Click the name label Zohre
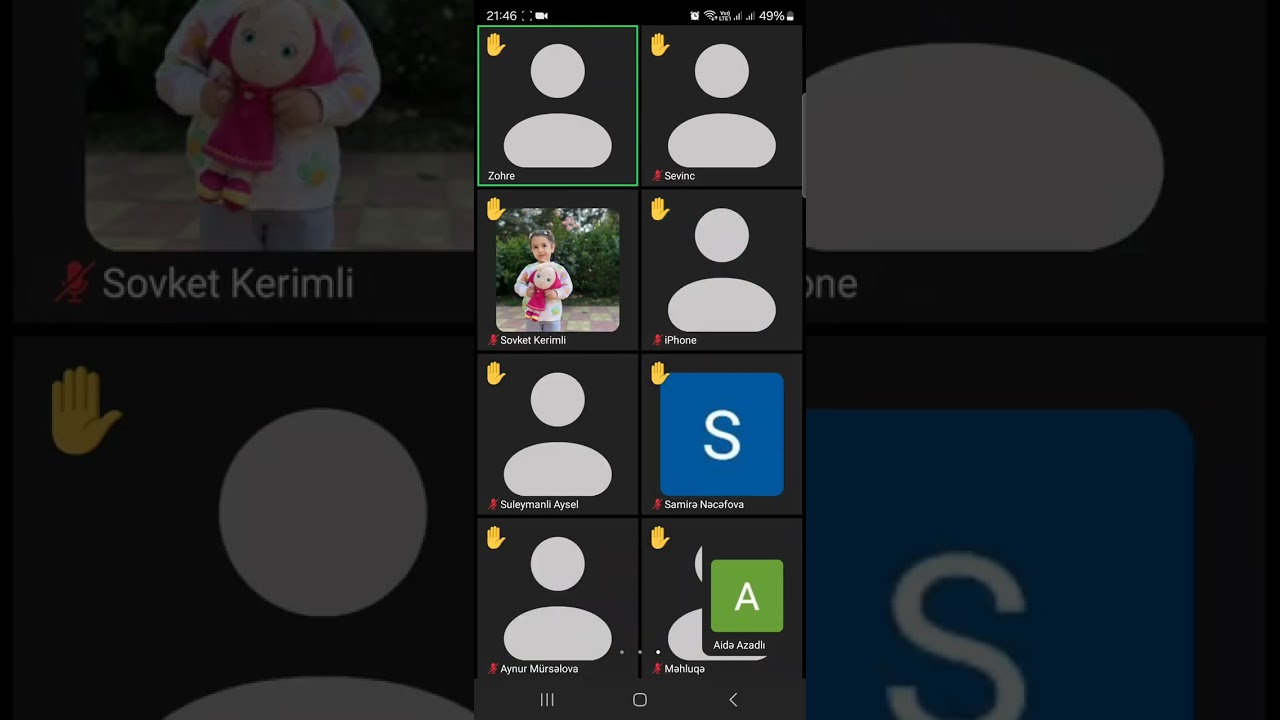The image size is (1280, 720). click(501, 176)
